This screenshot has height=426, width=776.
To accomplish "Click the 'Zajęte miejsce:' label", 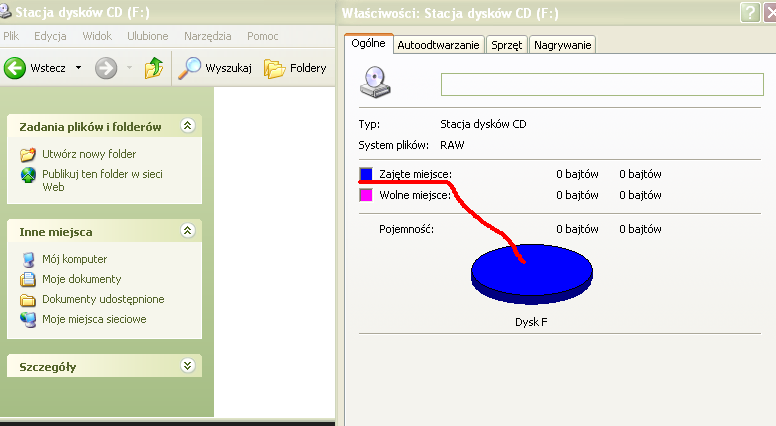I will (415, 174).
